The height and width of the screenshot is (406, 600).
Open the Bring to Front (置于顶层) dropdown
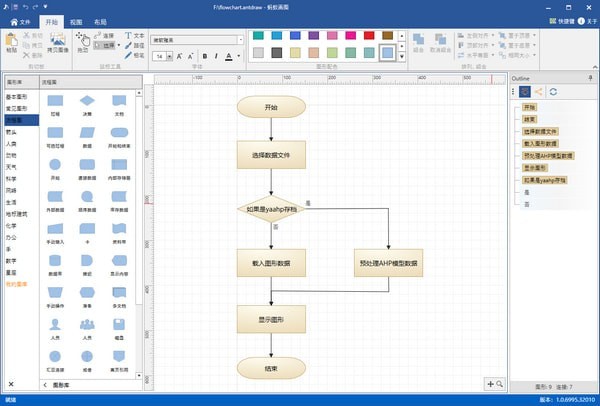(x=534, y=35)
